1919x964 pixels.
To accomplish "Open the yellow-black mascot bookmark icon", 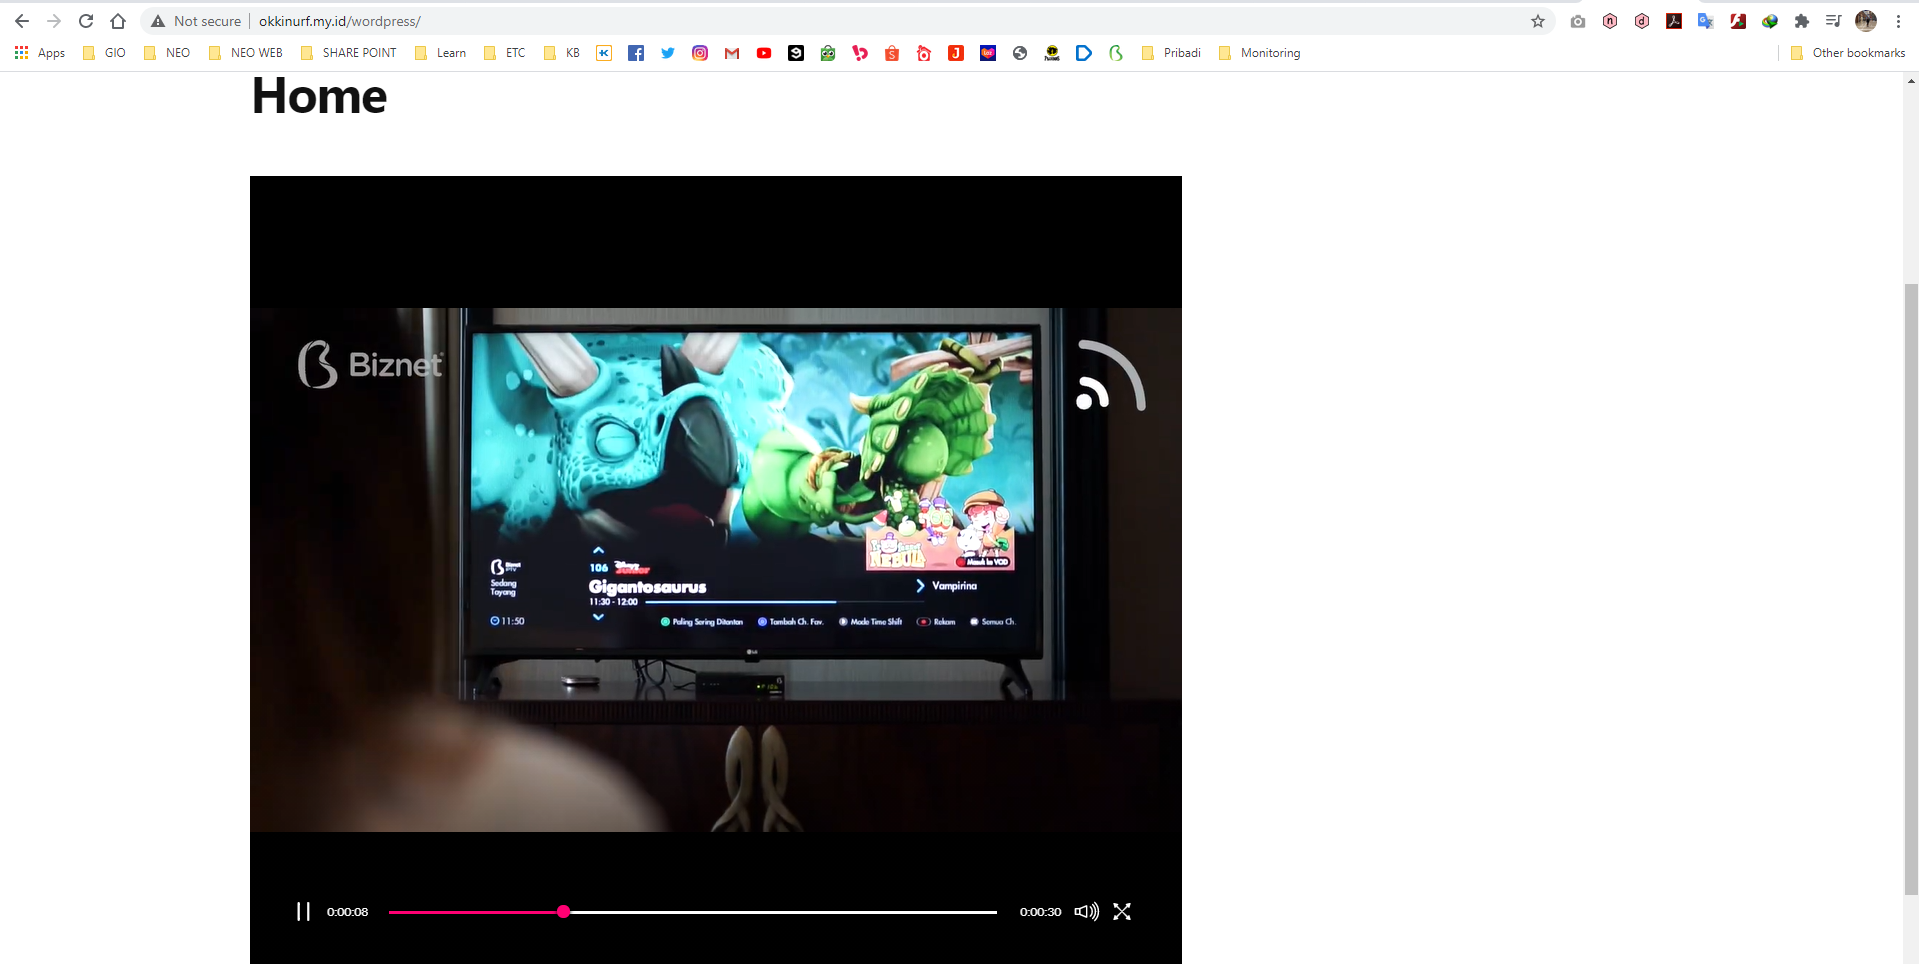I will (1052, 53).
